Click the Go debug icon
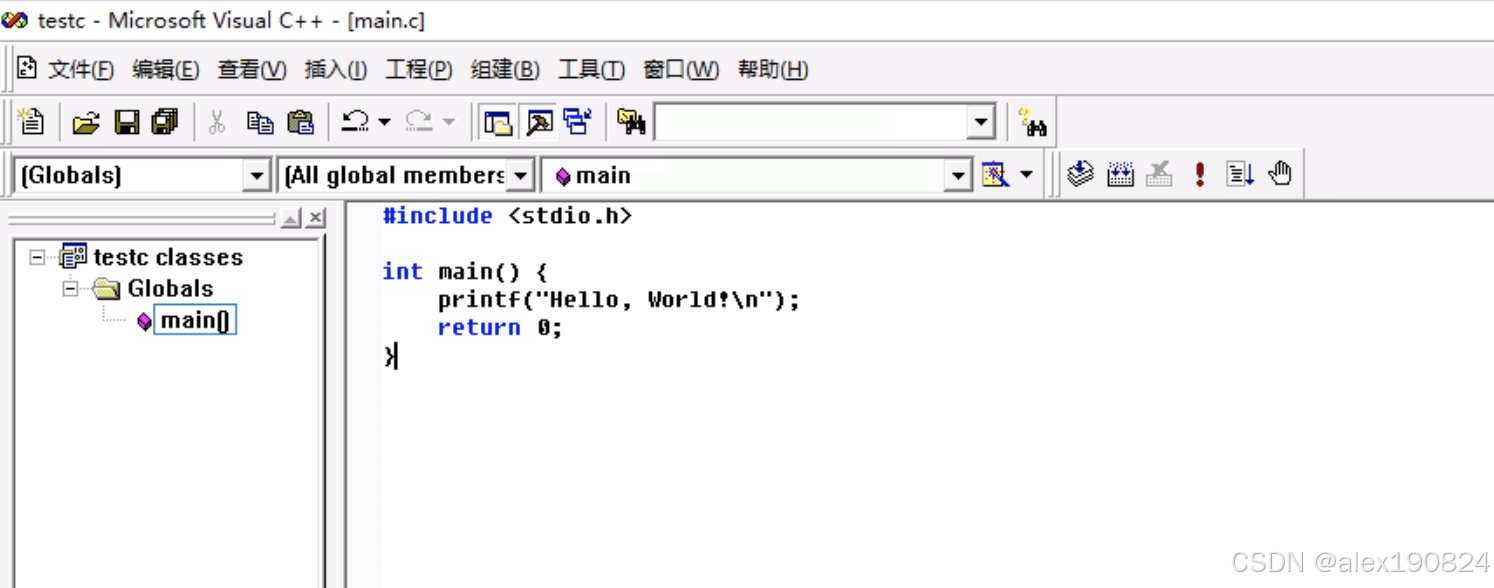Screen dimensions: 1494x588 click(x=1240, y=174)
